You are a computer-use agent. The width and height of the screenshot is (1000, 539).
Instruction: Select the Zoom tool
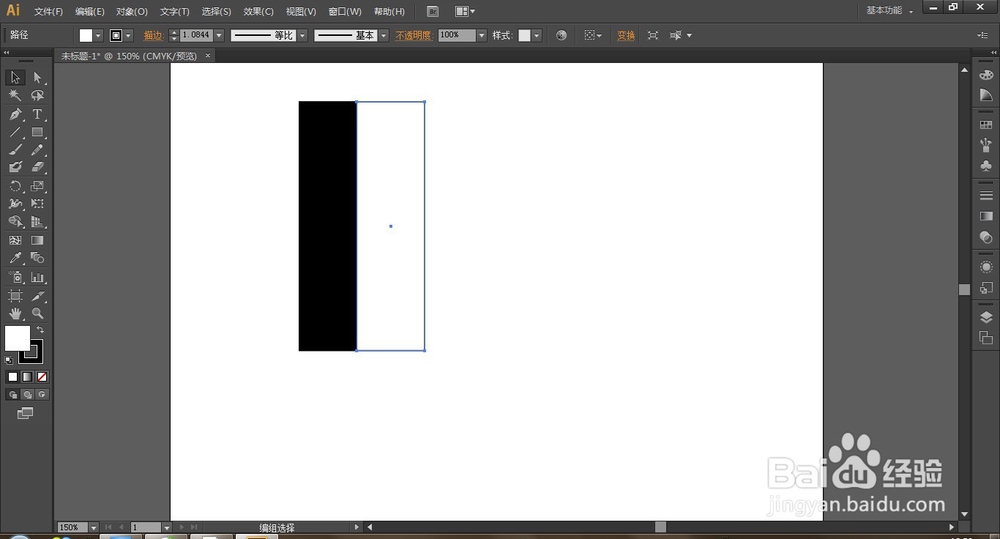(37, 314)
